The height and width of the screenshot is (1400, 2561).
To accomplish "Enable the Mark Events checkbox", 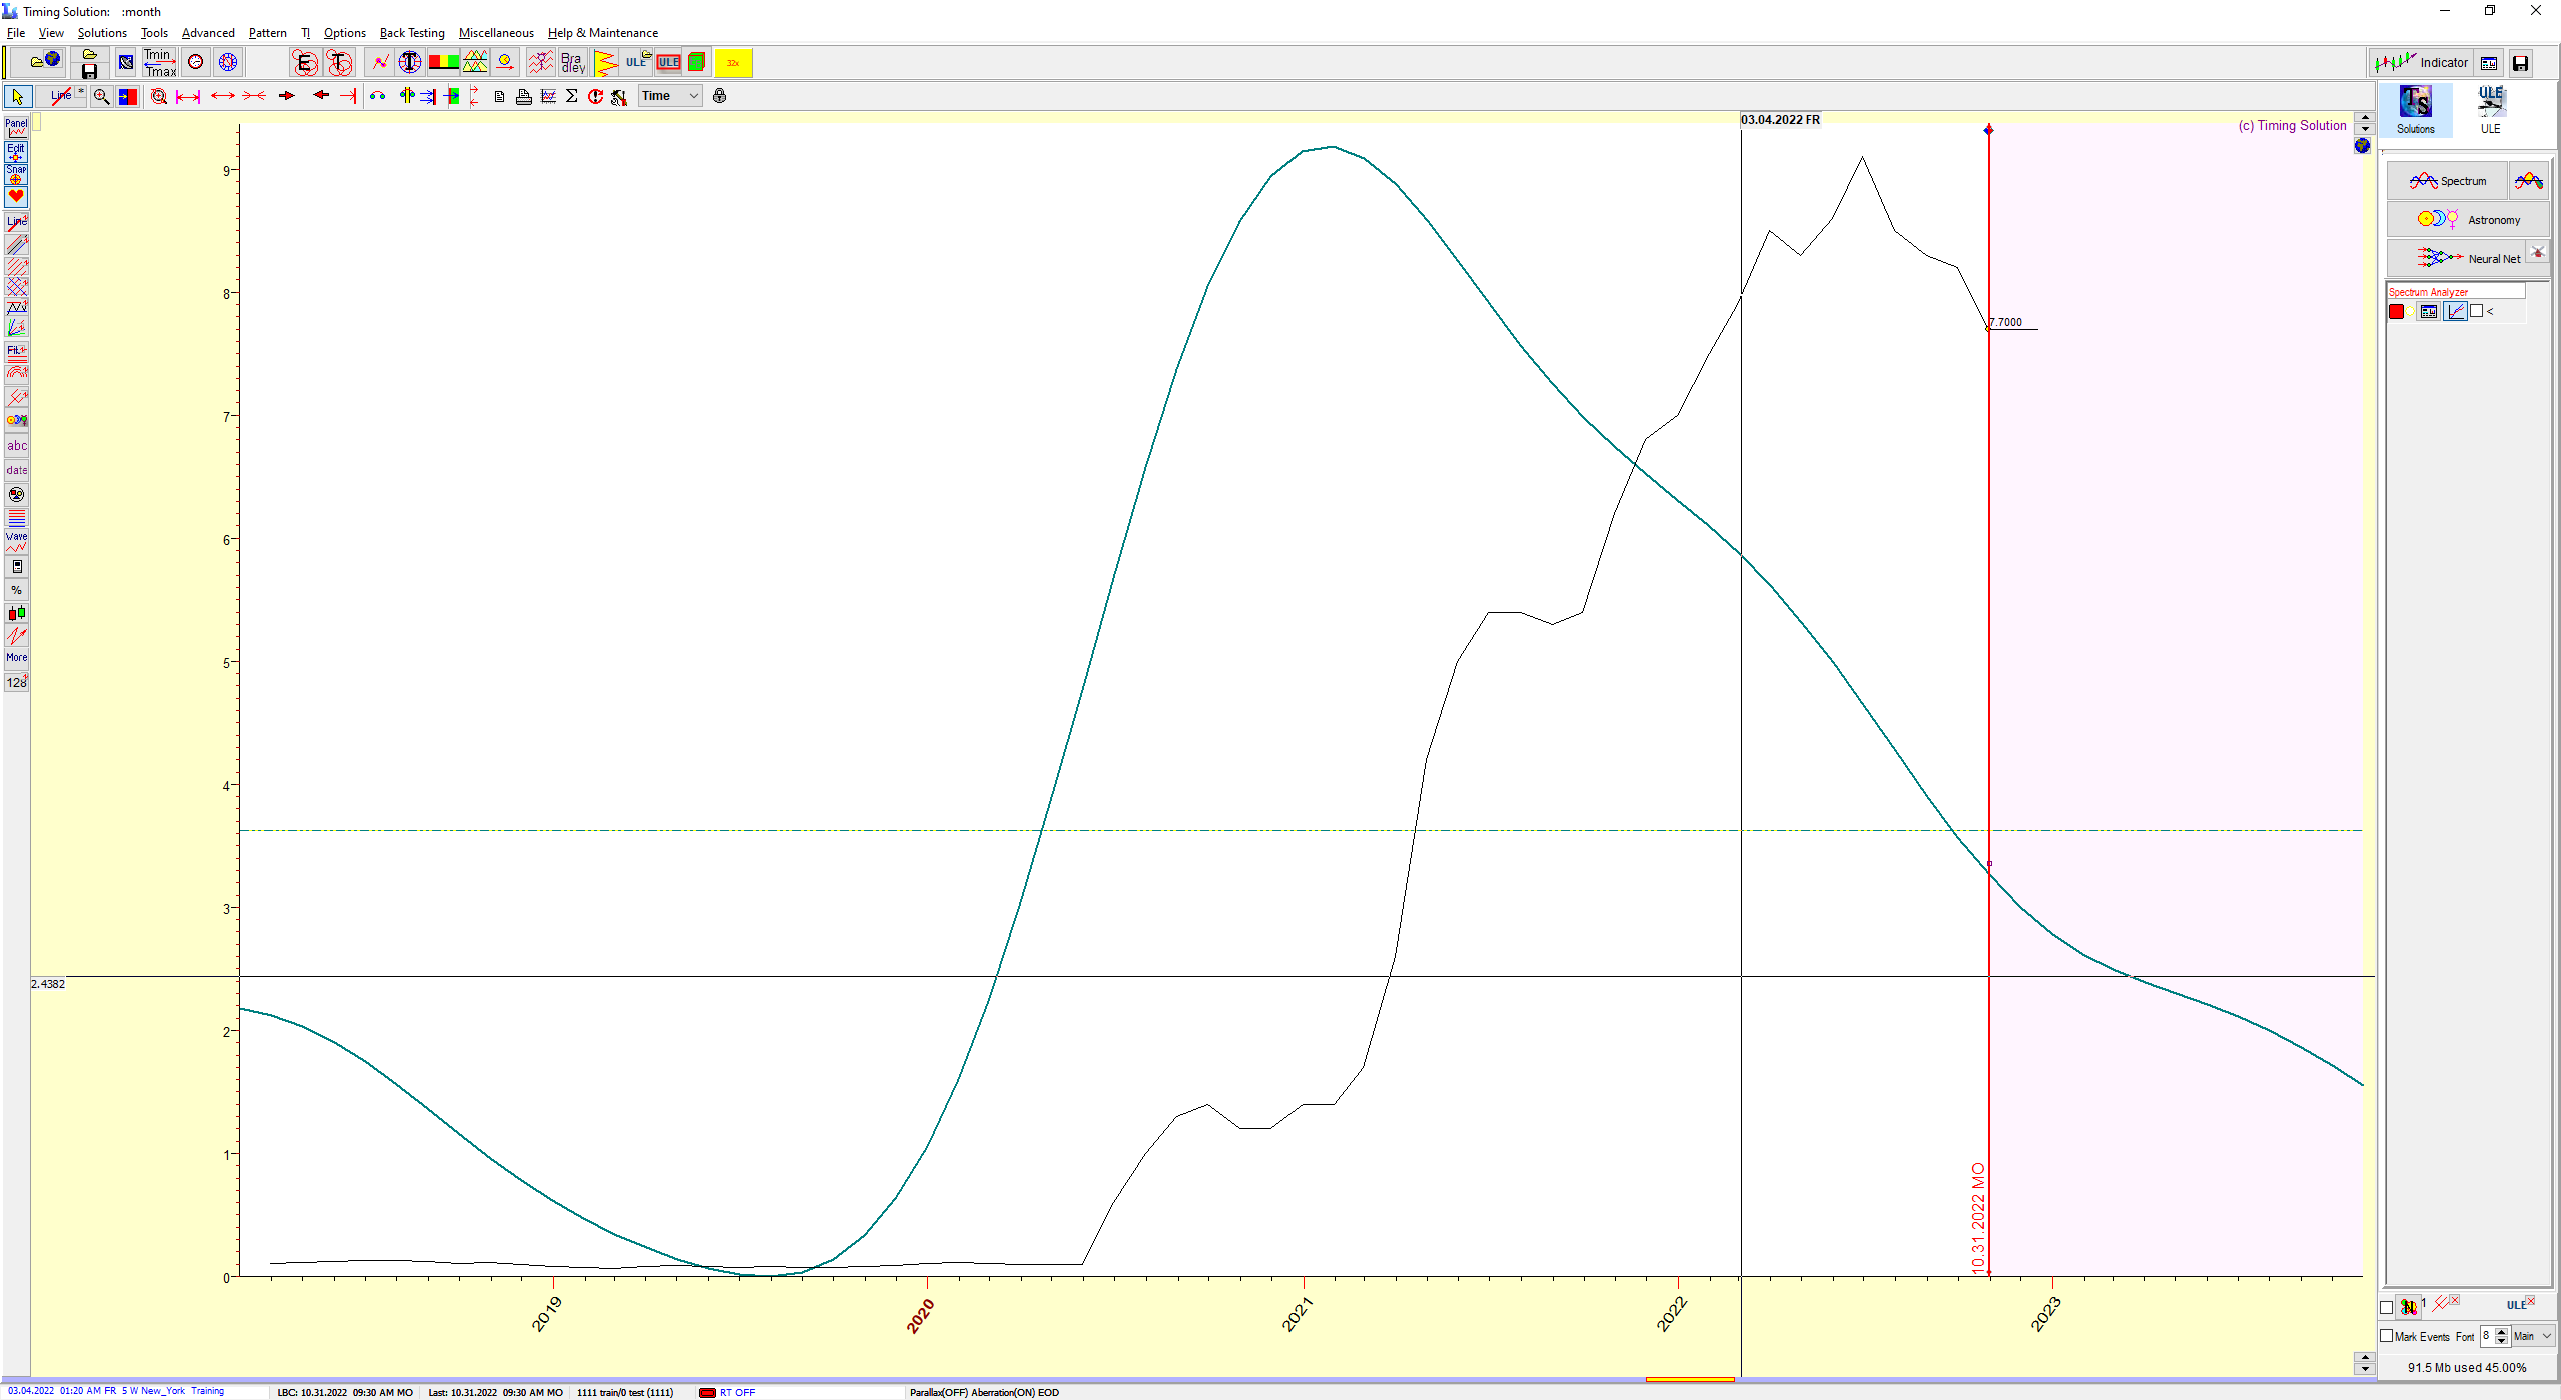I will coord(2386,1336).
